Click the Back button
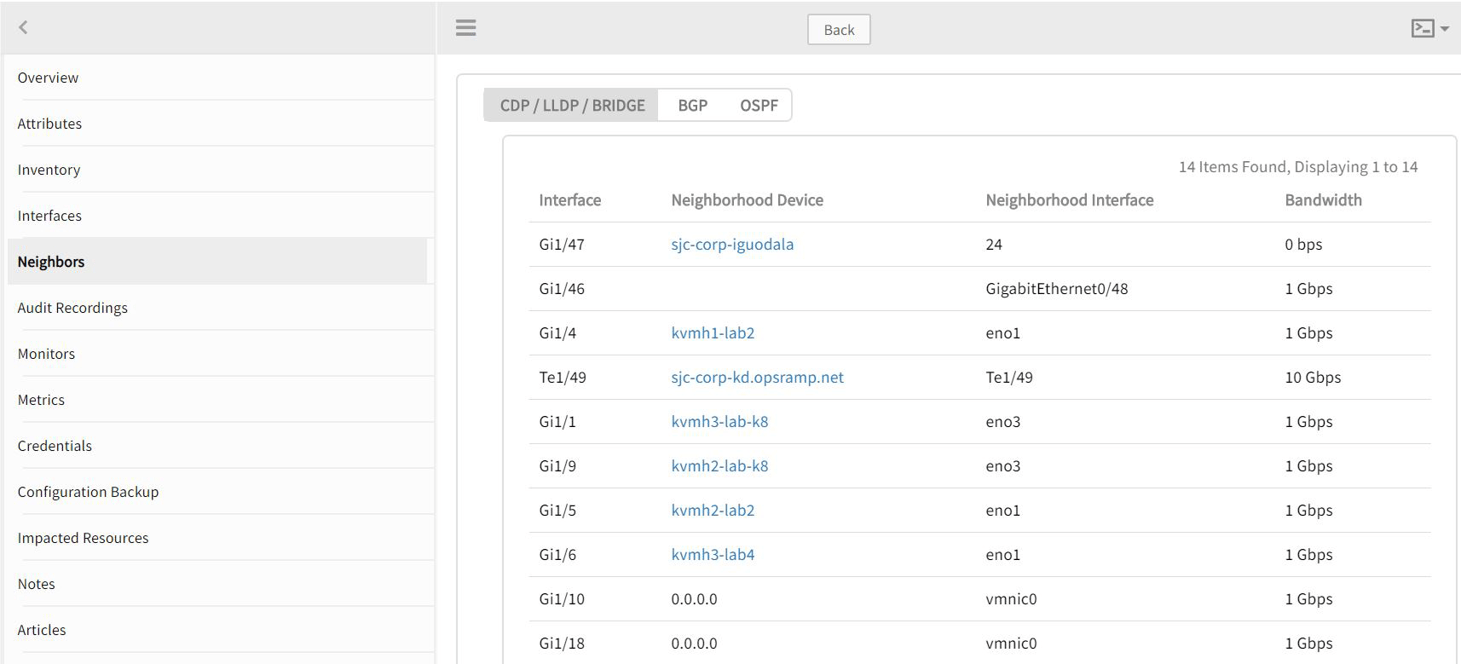Screen dimensions: 1461x664 pos(839,30)
